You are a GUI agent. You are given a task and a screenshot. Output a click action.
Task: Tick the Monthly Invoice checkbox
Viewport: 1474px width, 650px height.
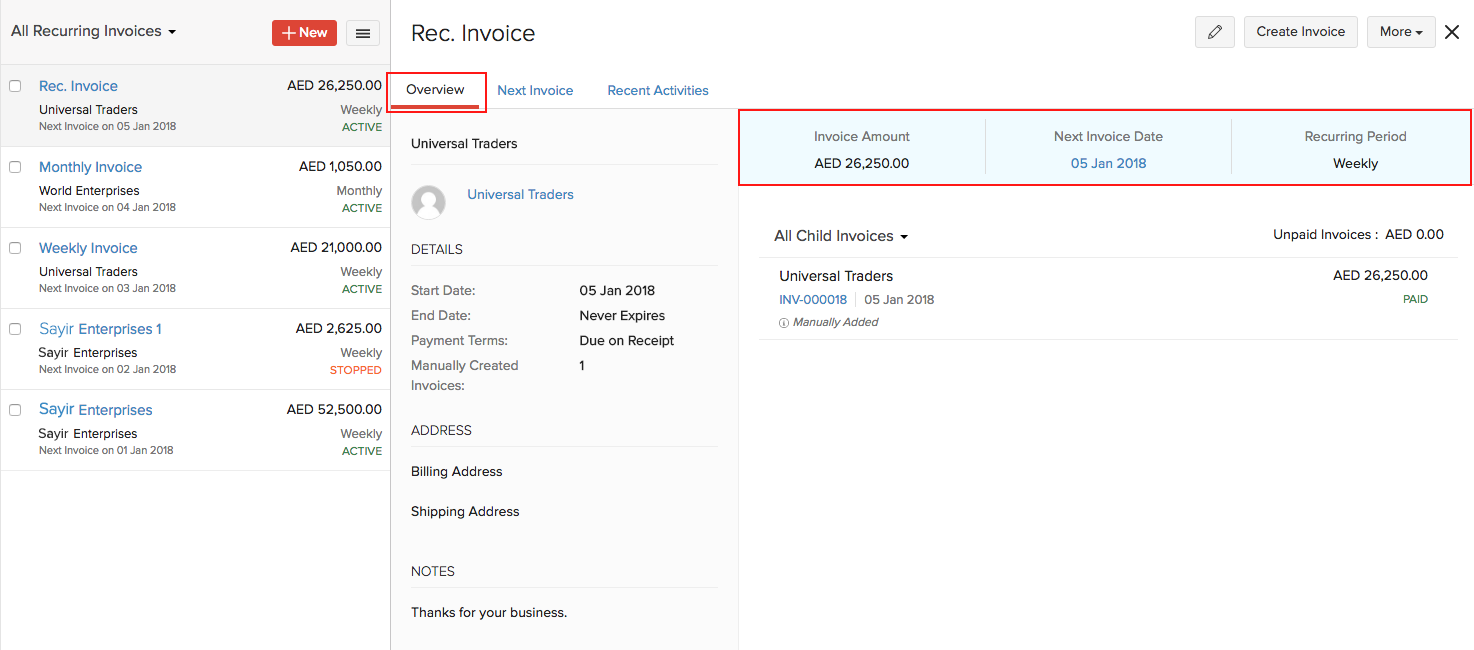coord(15,167)
